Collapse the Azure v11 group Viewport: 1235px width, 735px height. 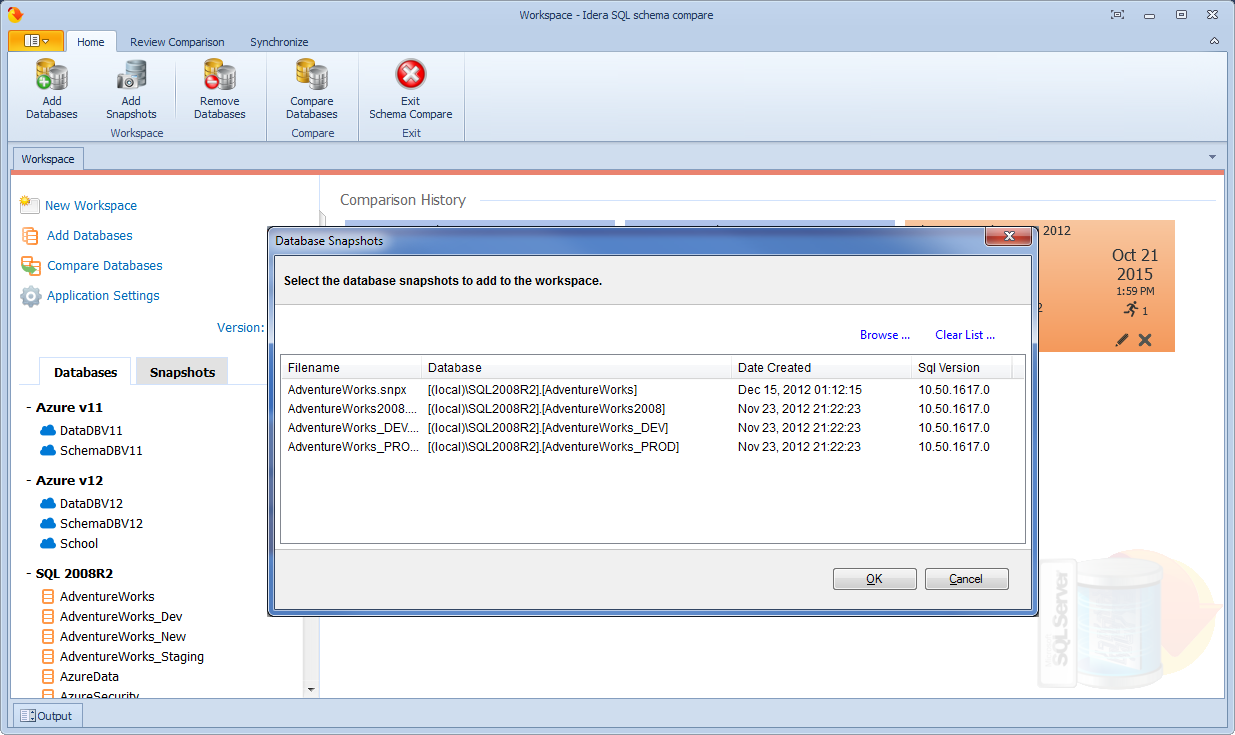27,408
